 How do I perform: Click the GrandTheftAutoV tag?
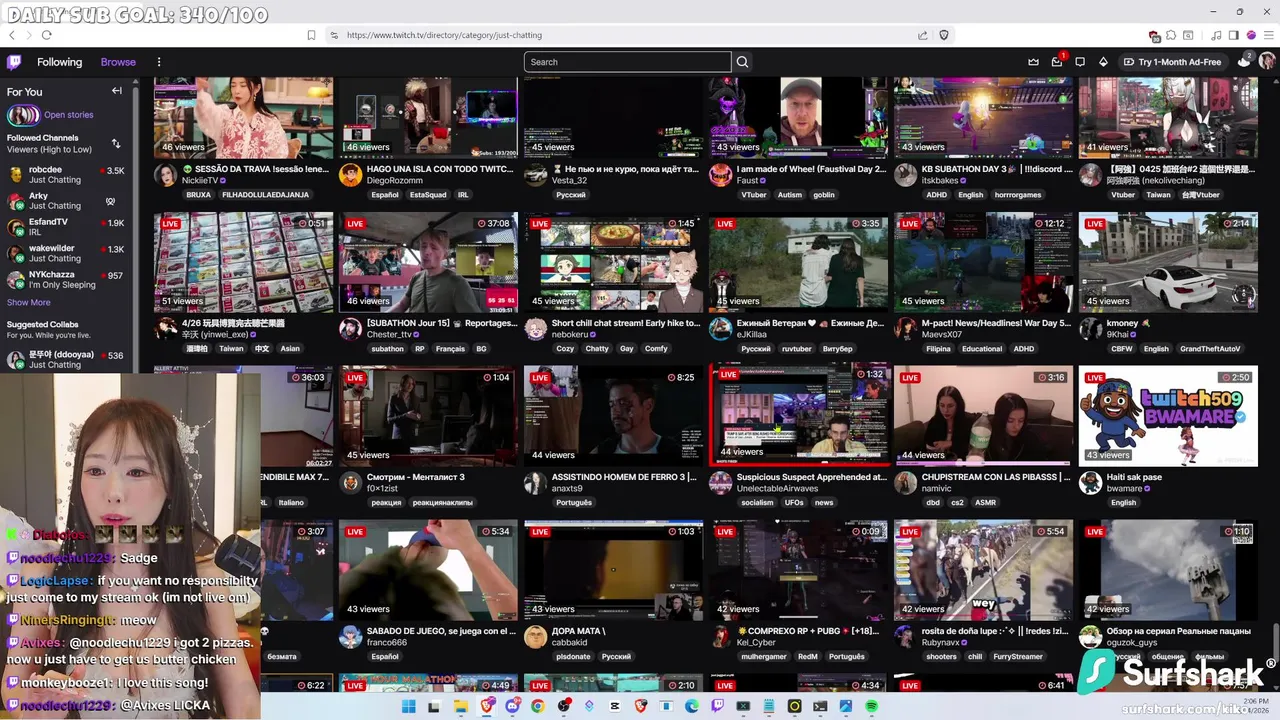(x=1210, y=349)
